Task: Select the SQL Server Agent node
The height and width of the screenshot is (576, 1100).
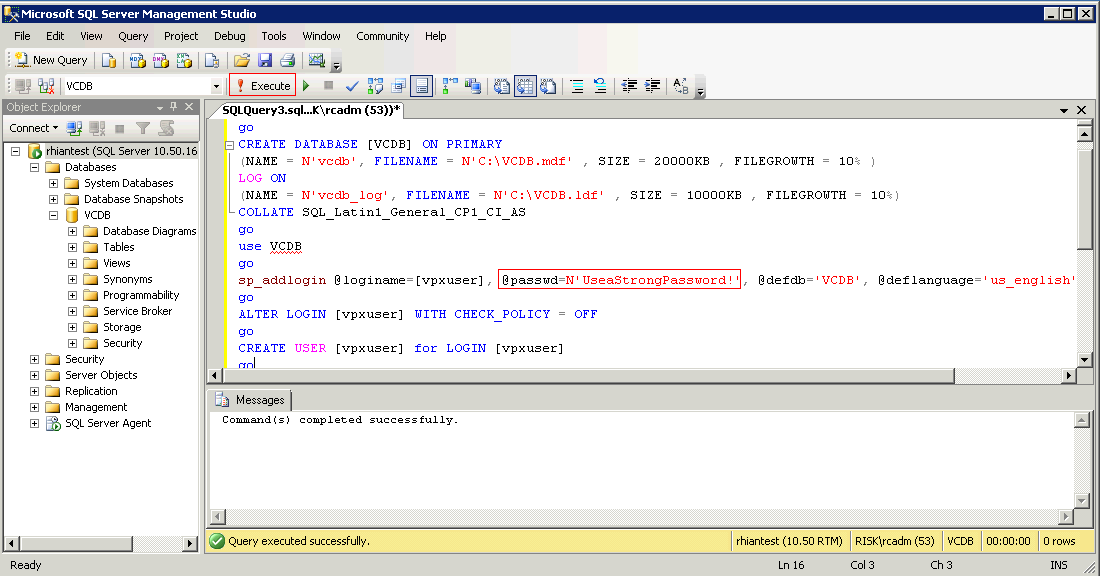Action: coord(108,423)
